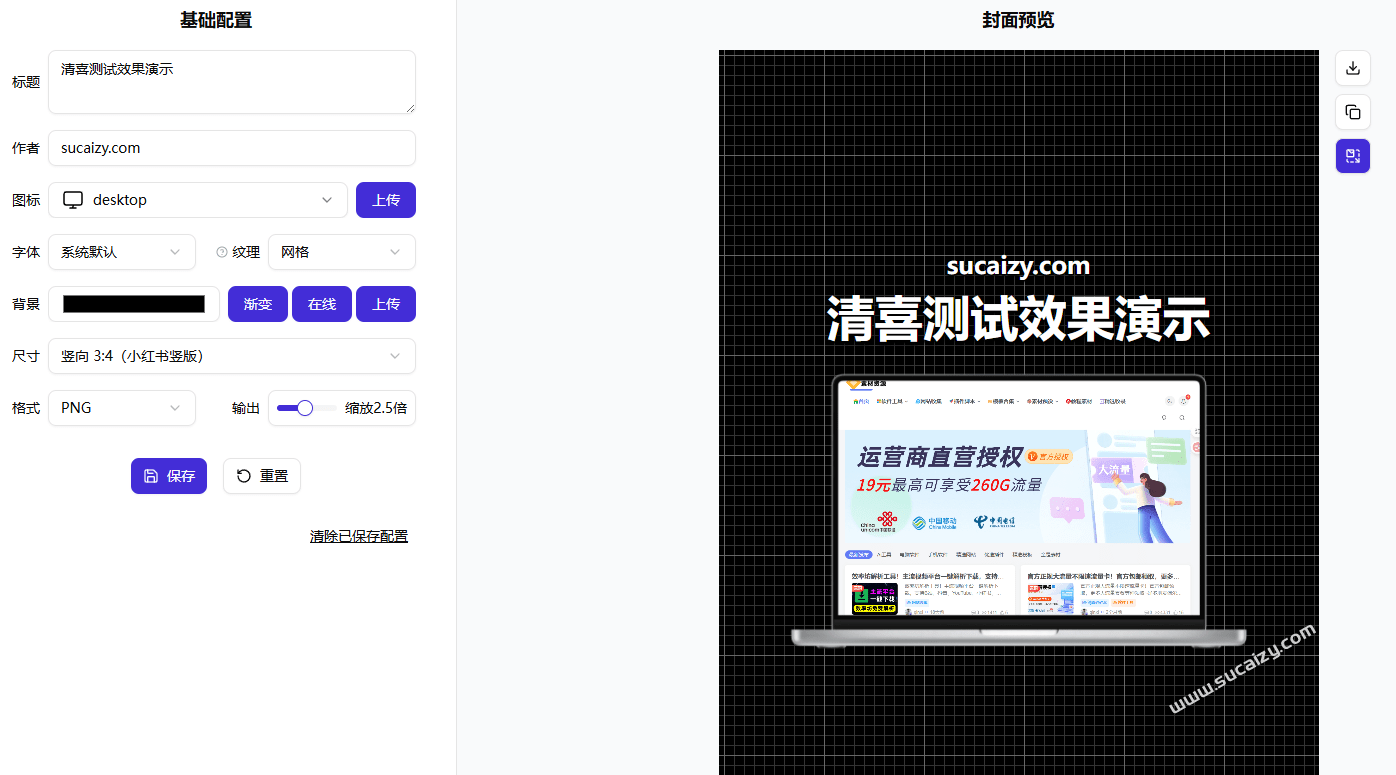Click 上传 to upload a custom icon

[x=385, y=199]
